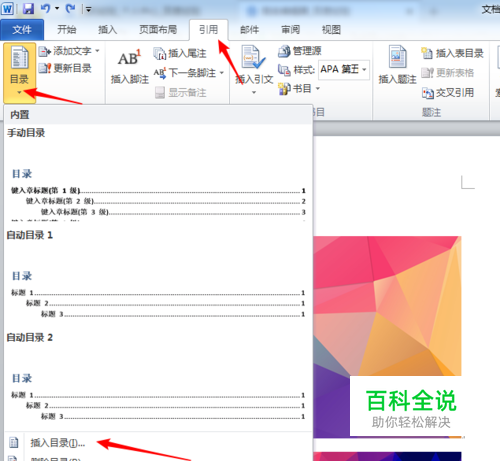Switch to the 开始 tab
Image resolution: width=500 pixels, height=461 pixels.
tap(67, 30)
